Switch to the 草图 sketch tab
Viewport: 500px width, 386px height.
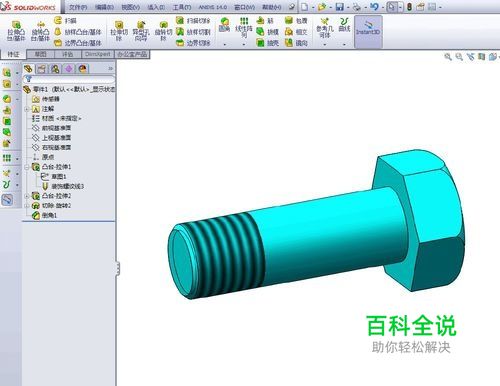(40, 54)
